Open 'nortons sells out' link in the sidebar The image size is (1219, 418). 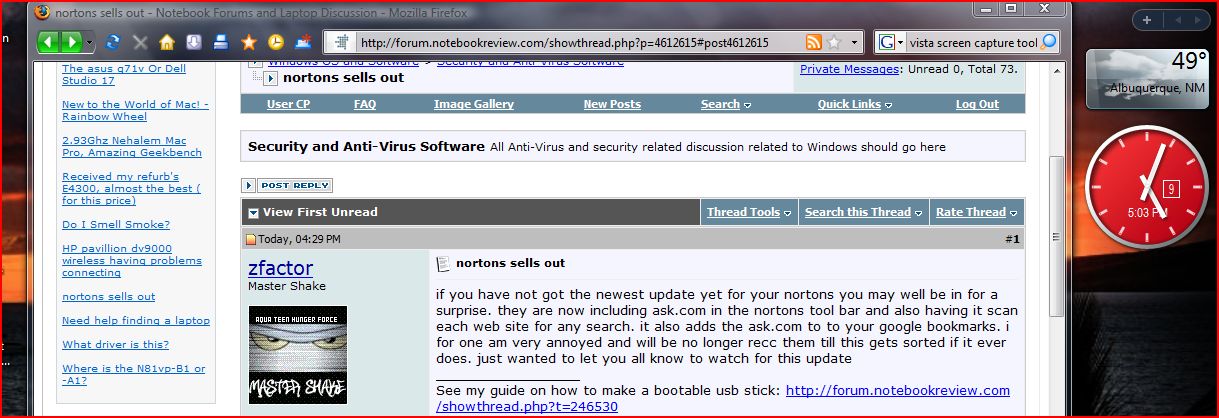(108, 296)
